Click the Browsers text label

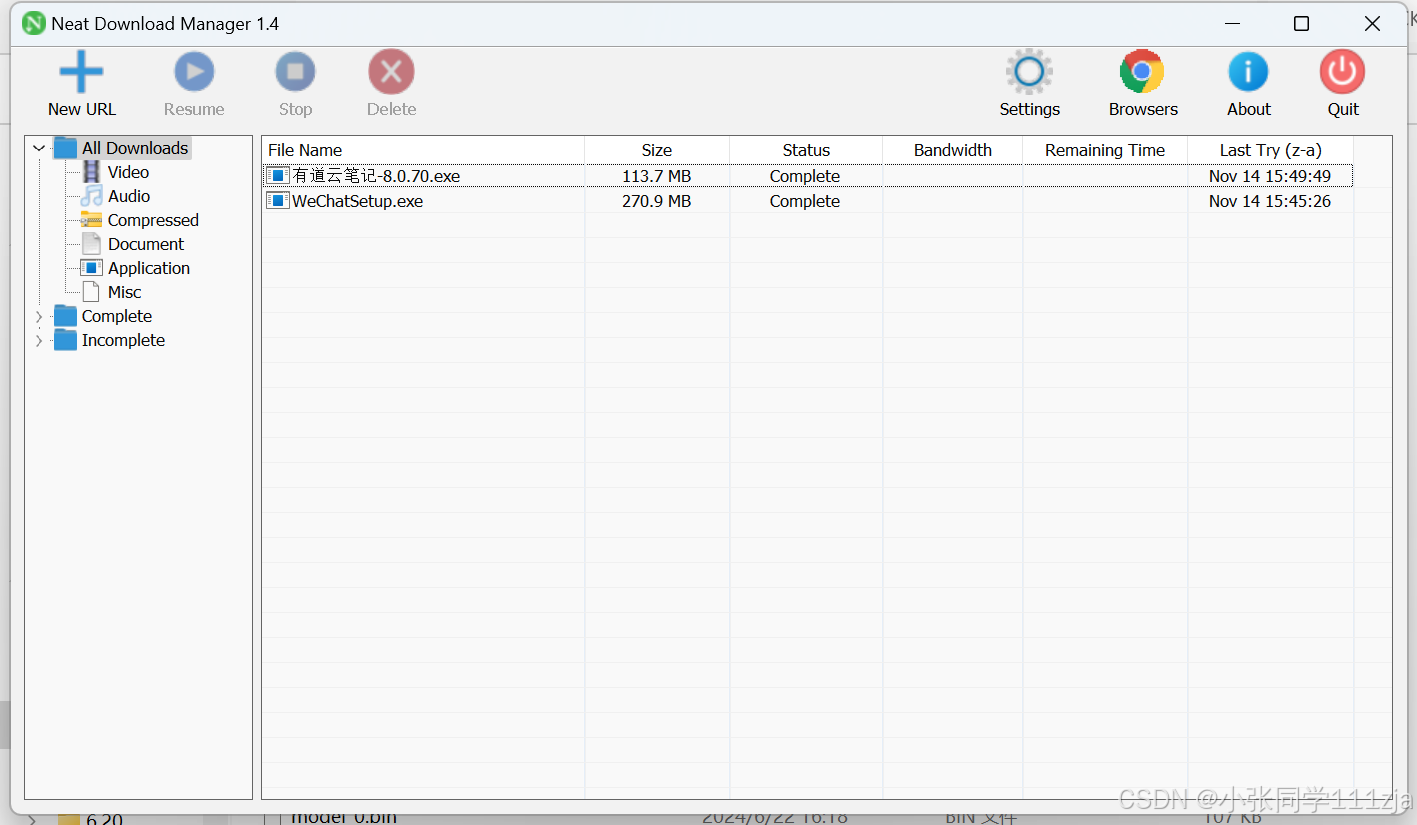click(1143, 109)
